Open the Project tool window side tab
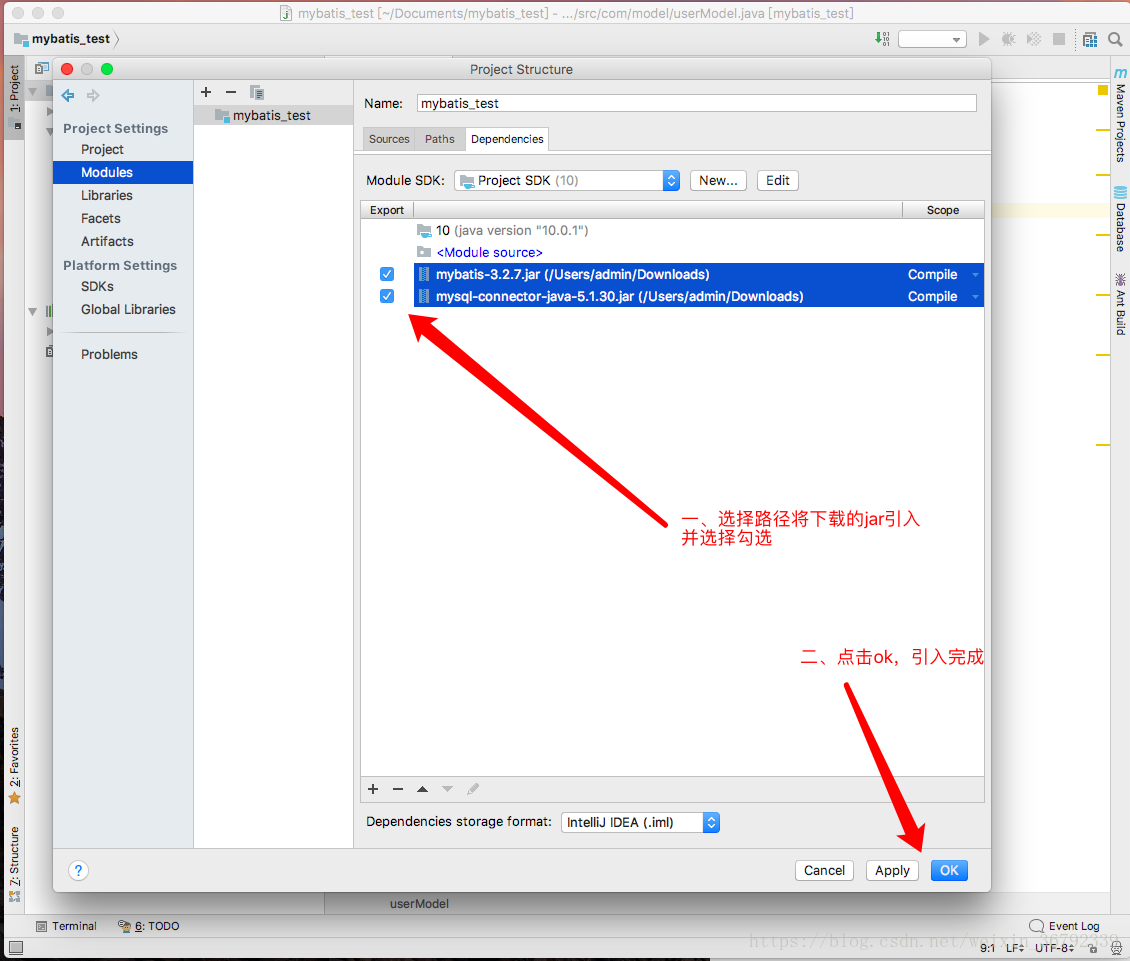This screenshot has height=961, width=1130. 14,97
